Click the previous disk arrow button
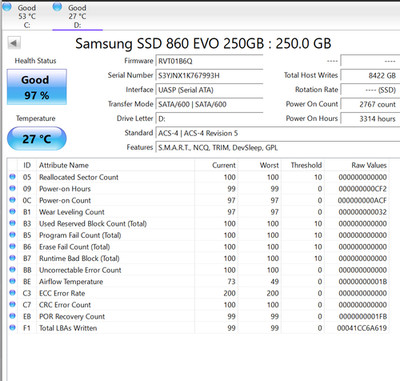 pyautogui.click(x=14, y=43)
